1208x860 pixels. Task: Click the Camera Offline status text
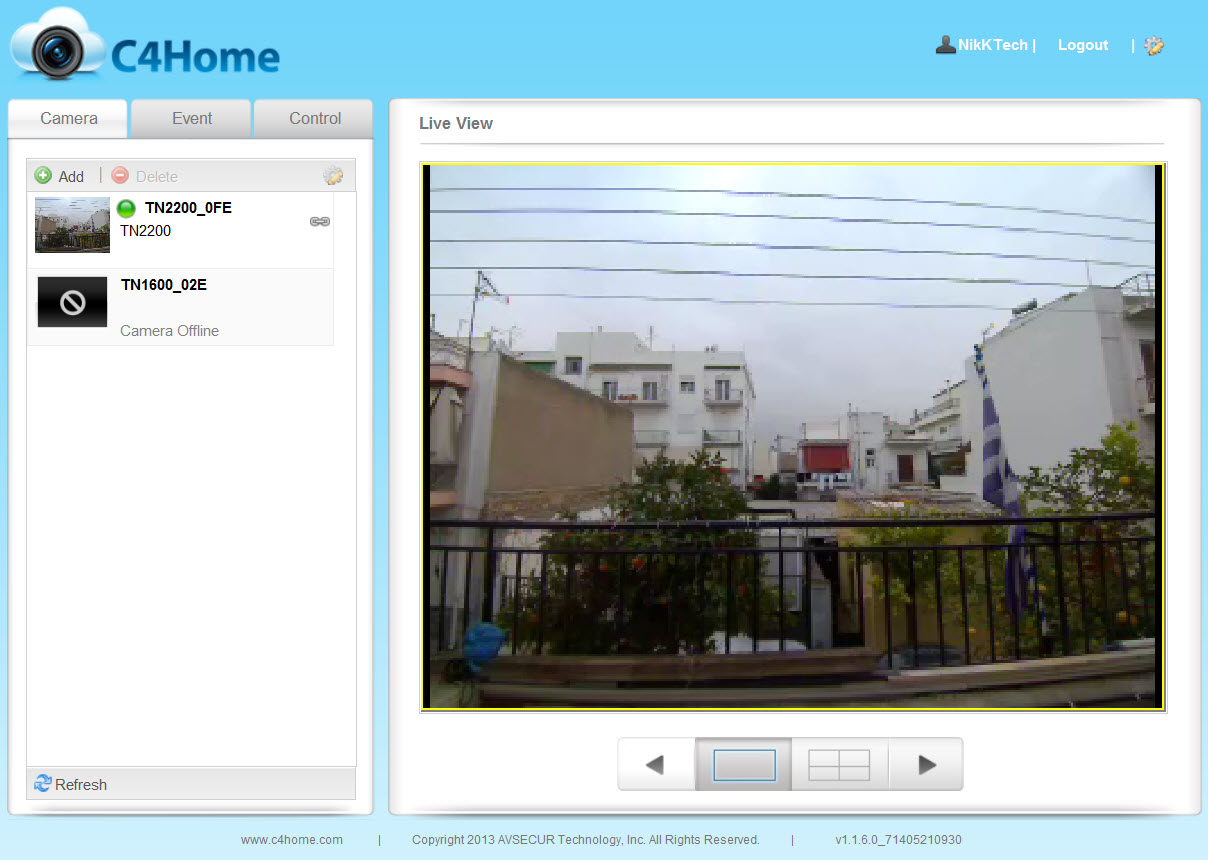point(169,331)
